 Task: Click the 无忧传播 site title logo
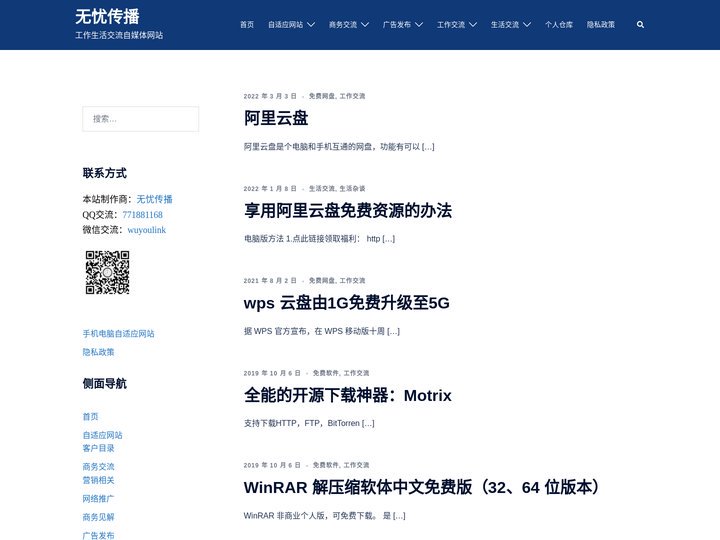(x=107, y=17)
